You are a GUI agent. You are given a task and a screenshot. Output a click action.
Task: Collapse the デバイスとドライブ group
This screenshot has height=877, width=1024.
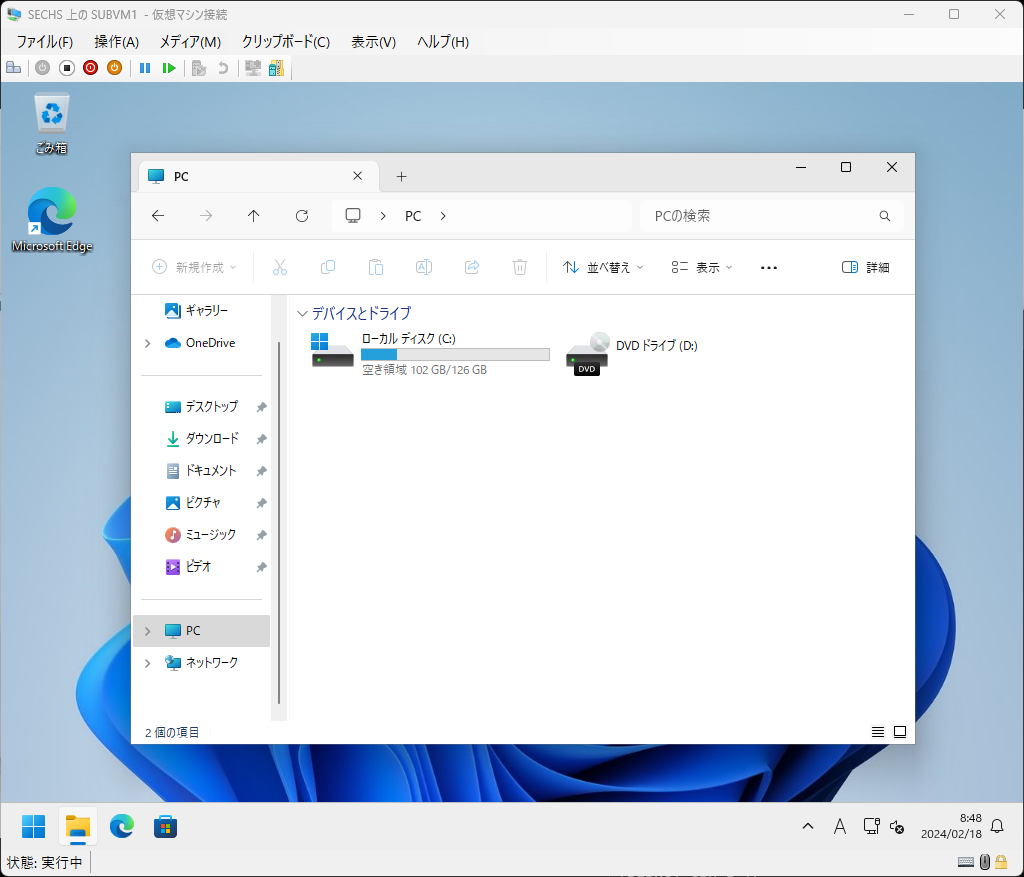point(302,313)
